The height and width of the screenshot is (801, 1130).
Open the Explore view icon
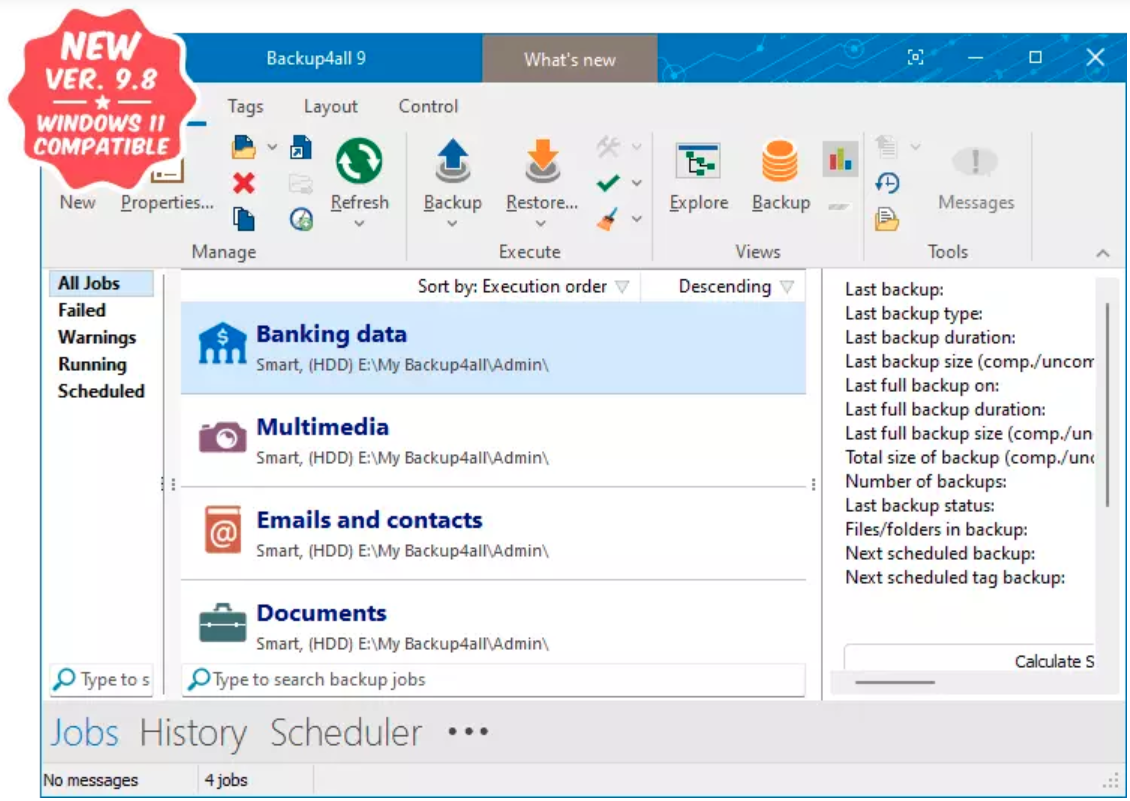[698, 161]
